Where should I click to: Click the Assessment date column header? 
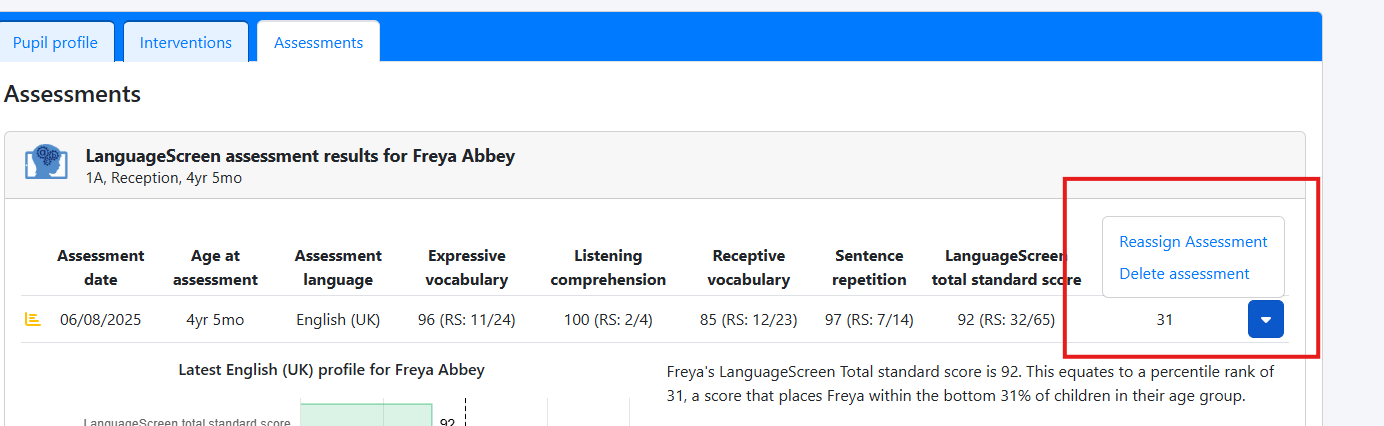101,268
